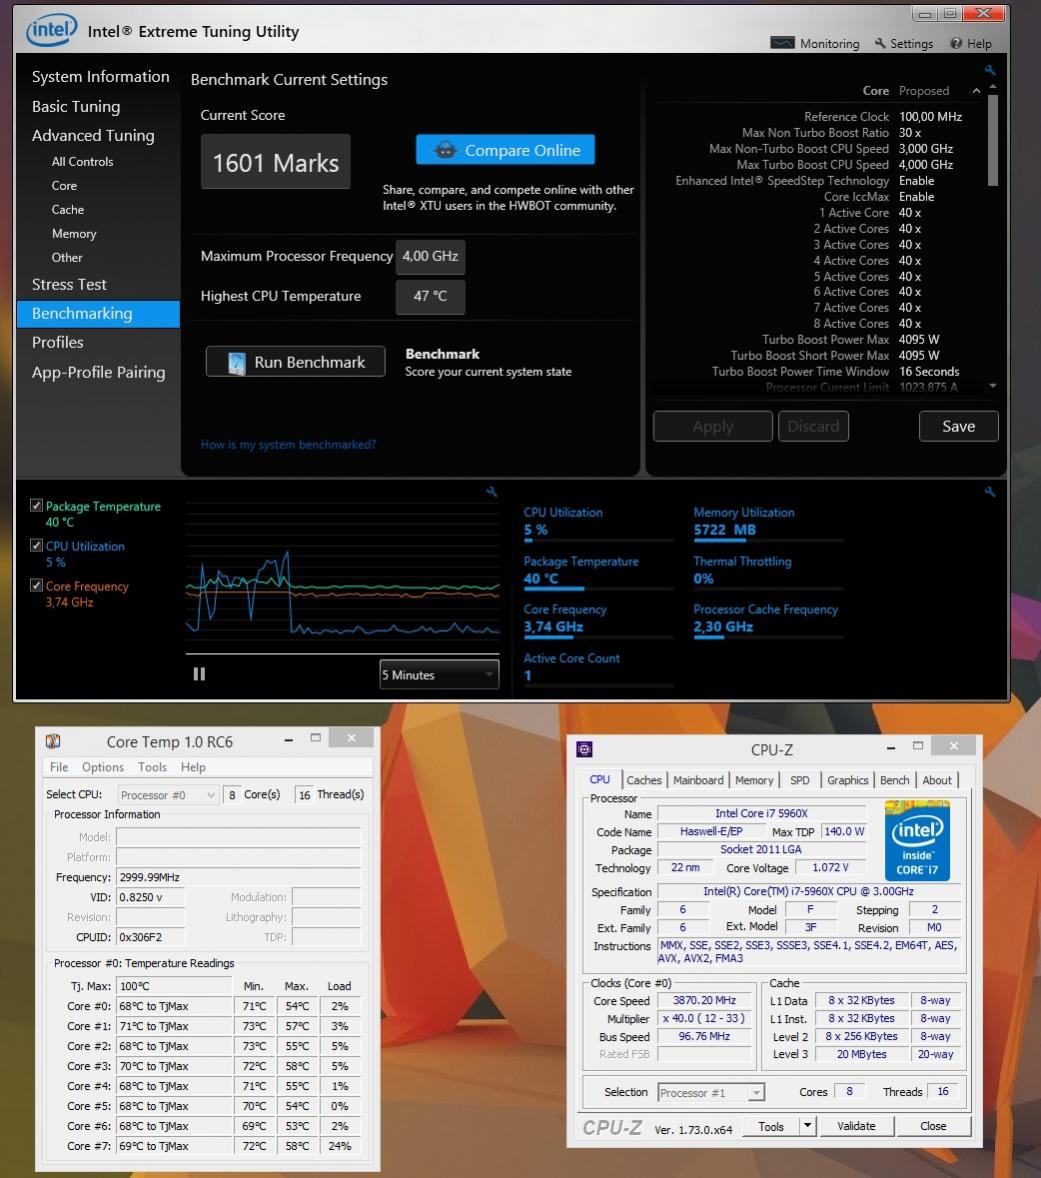This screenshot has height=1178, width=1041.
Task: Click Core Temp Frequency field 2999.99MHz
Action: coord(239,877)
